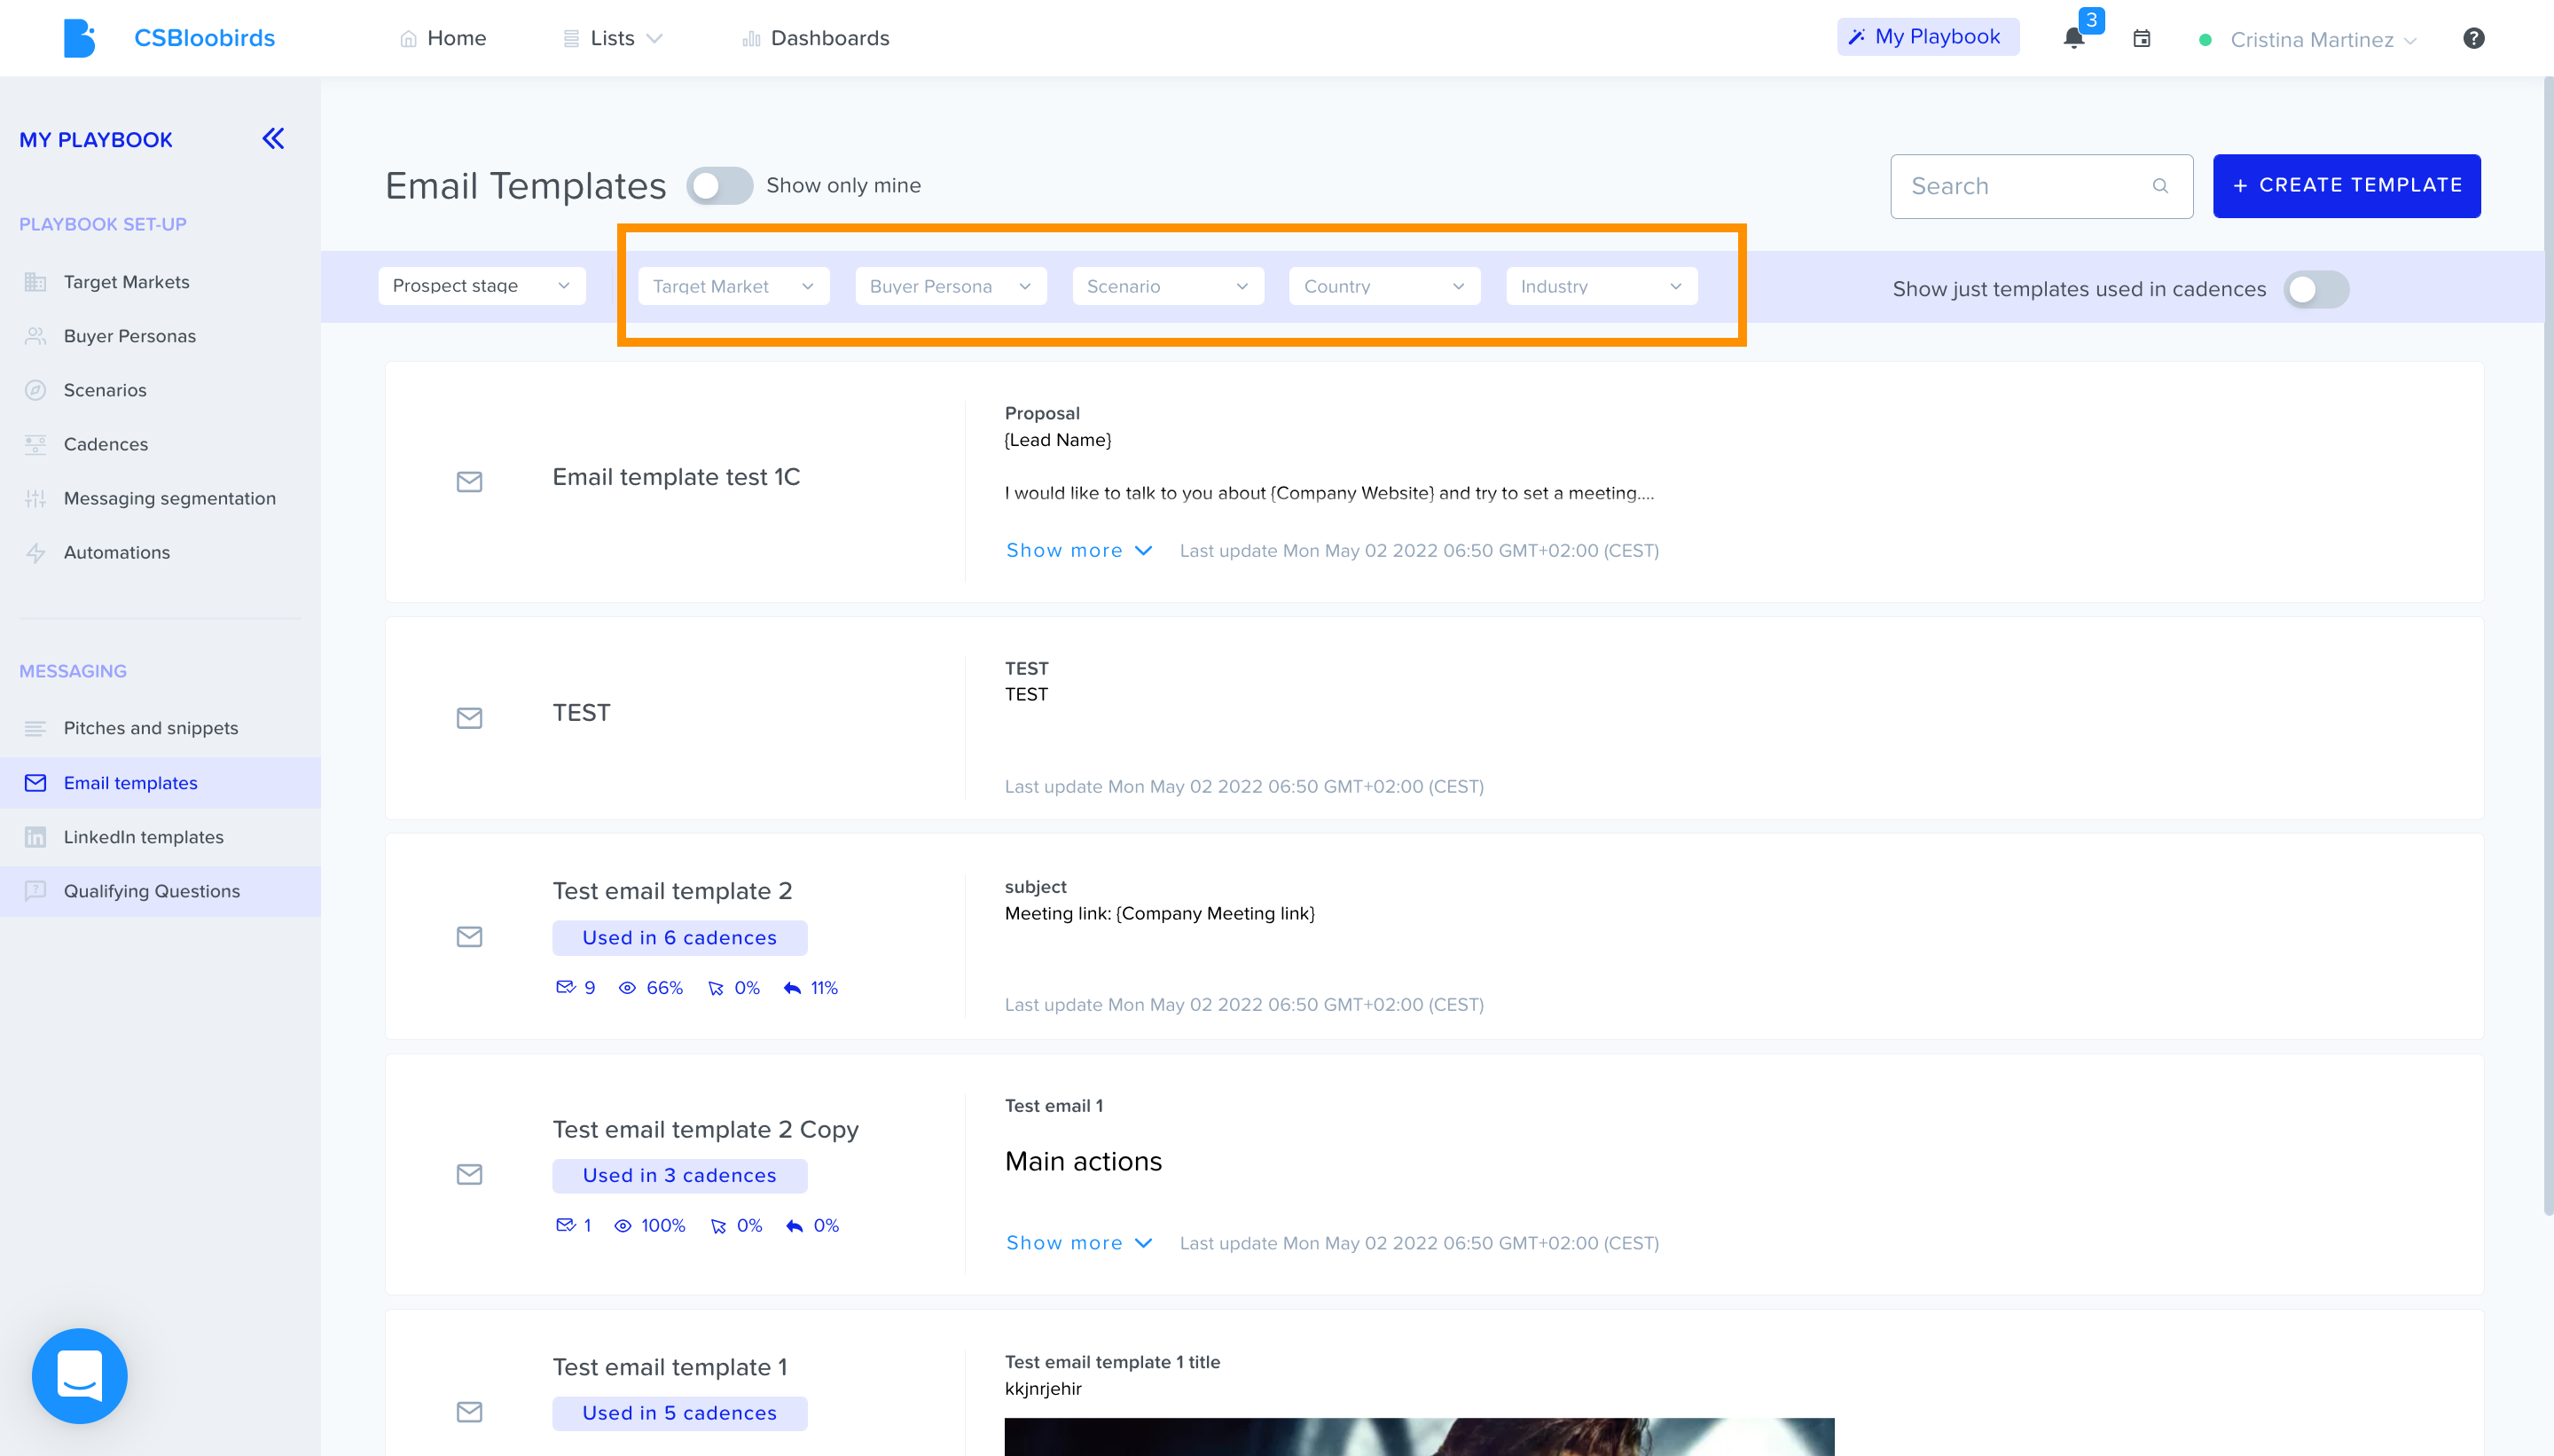Click the Email template test 1C title
The height and width of the screenshot is (1456, 2554).
coord(676,477)
